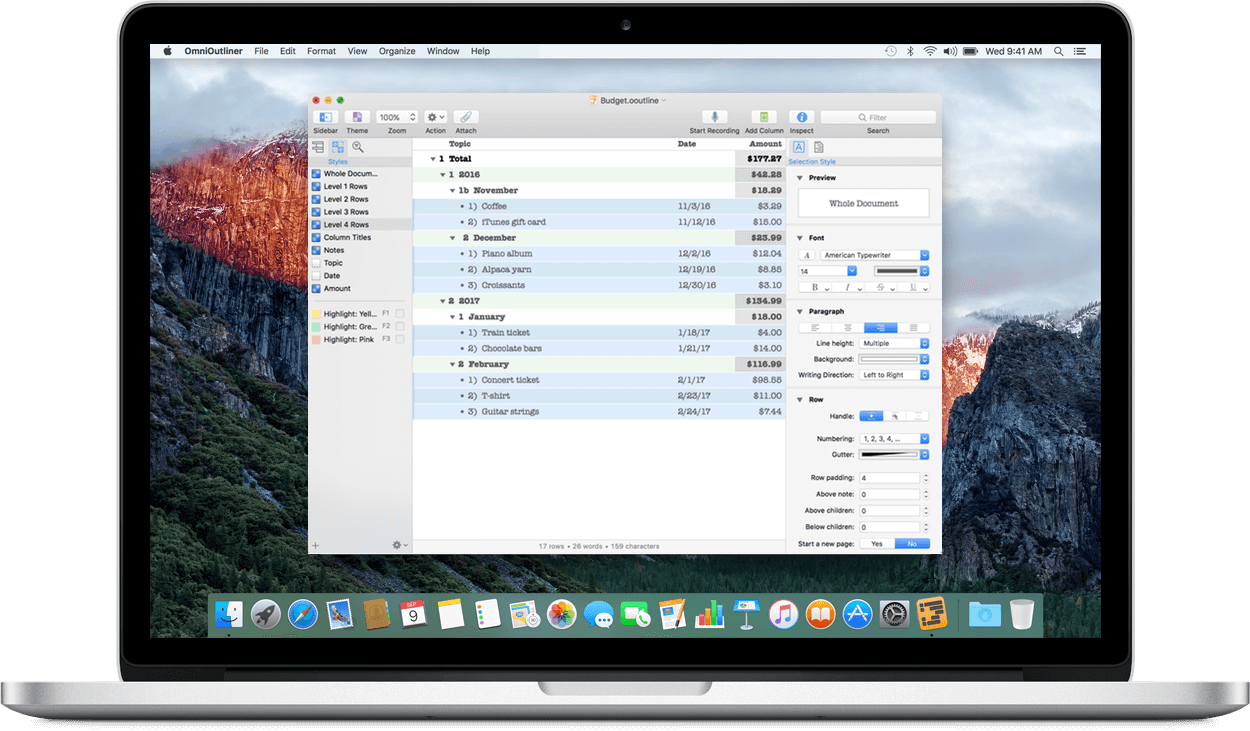Open the document inspector page icon

[818, 147]
